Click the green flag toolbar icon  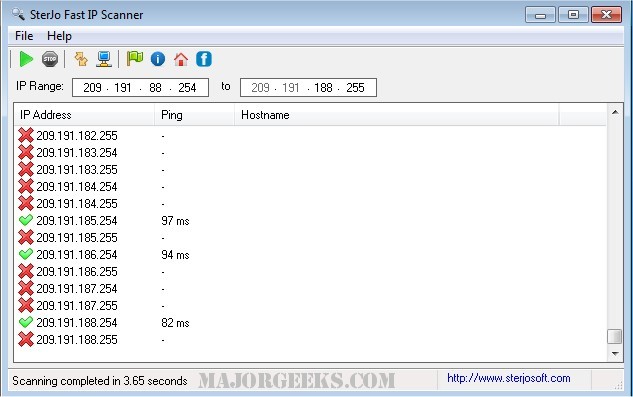click(135, 59)
